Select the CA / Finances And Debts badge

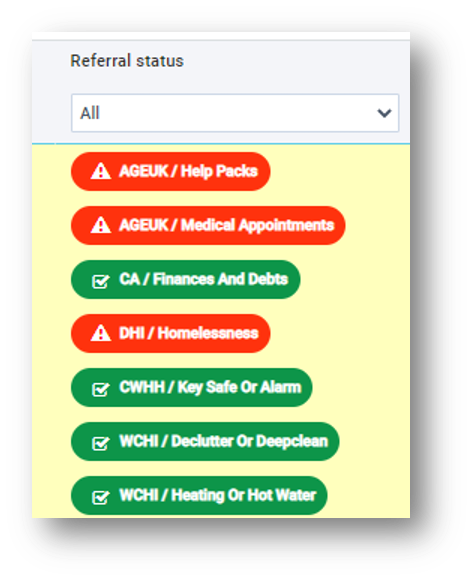[185, 279]
